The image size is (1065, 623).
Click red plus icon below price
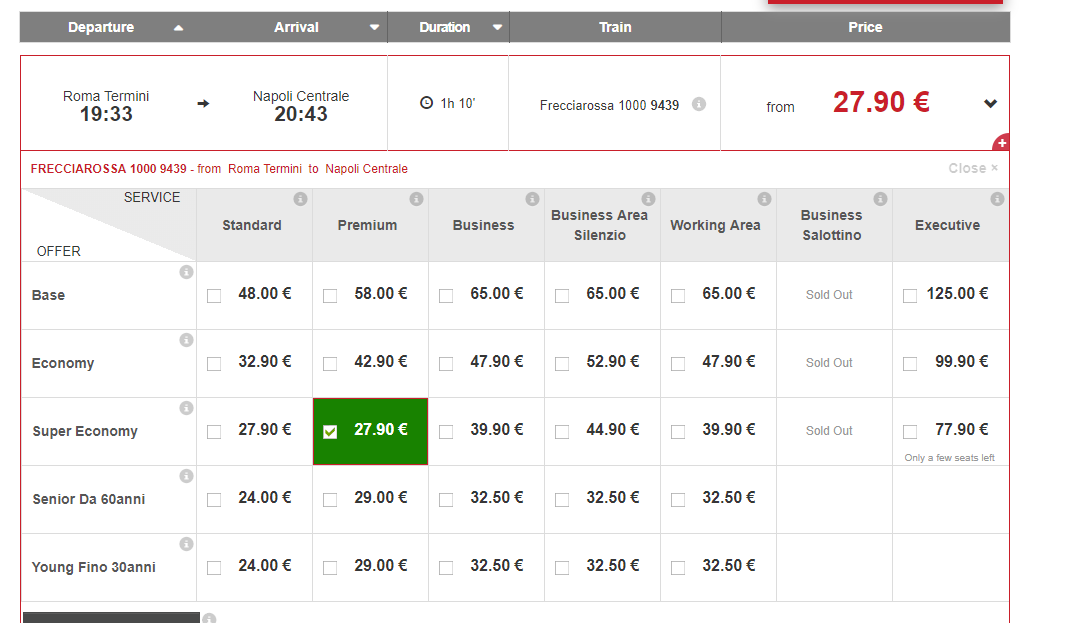pyautogui.click(x=1001, y=142)
